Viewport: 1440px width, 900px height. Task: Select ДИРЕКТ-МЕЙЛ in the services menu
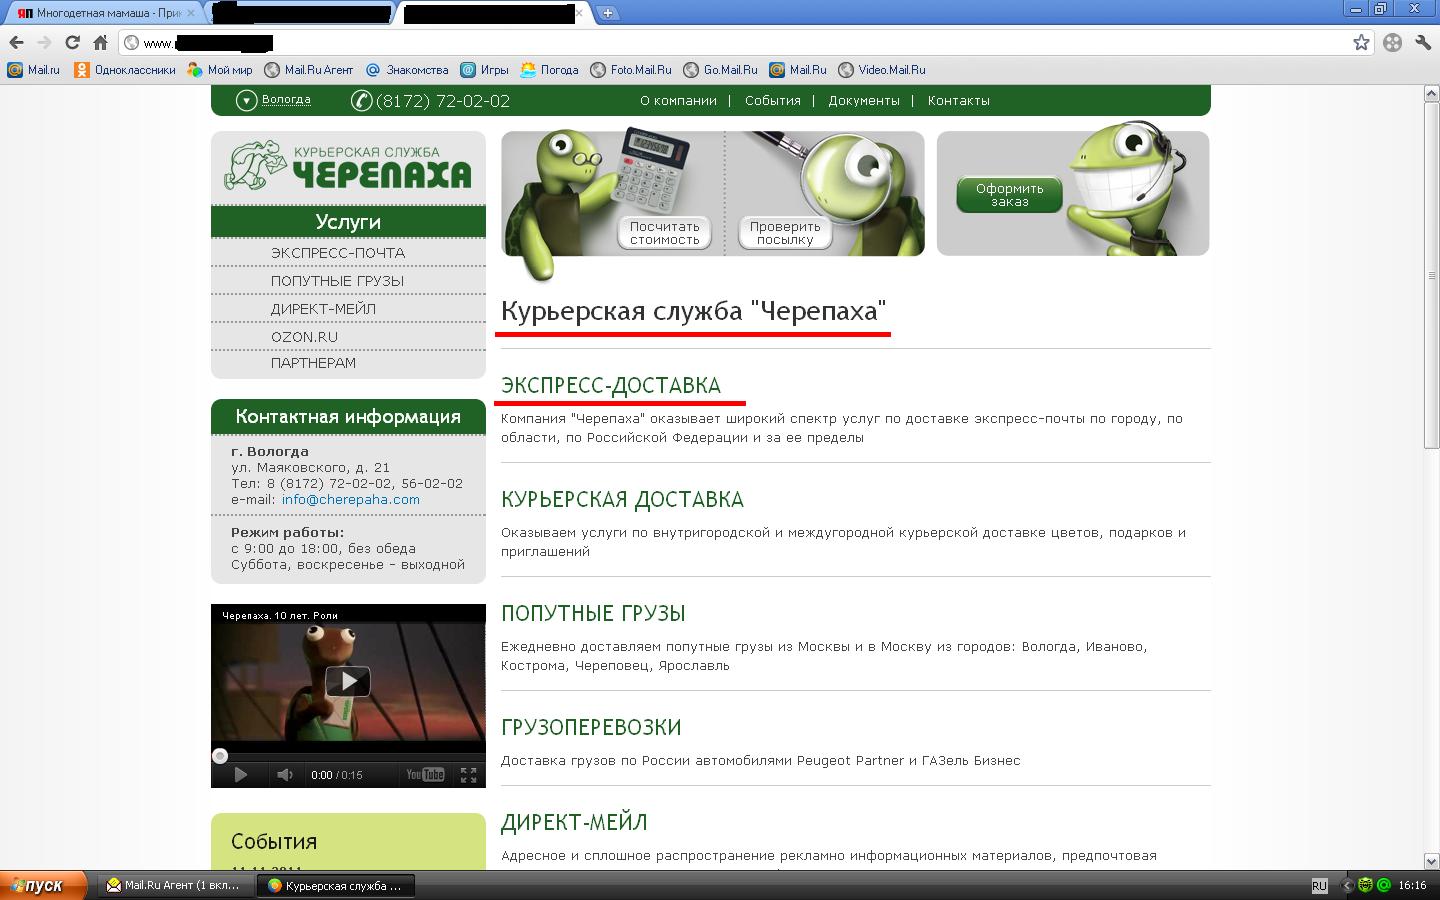pyautogui.click(x=323, y=309)
